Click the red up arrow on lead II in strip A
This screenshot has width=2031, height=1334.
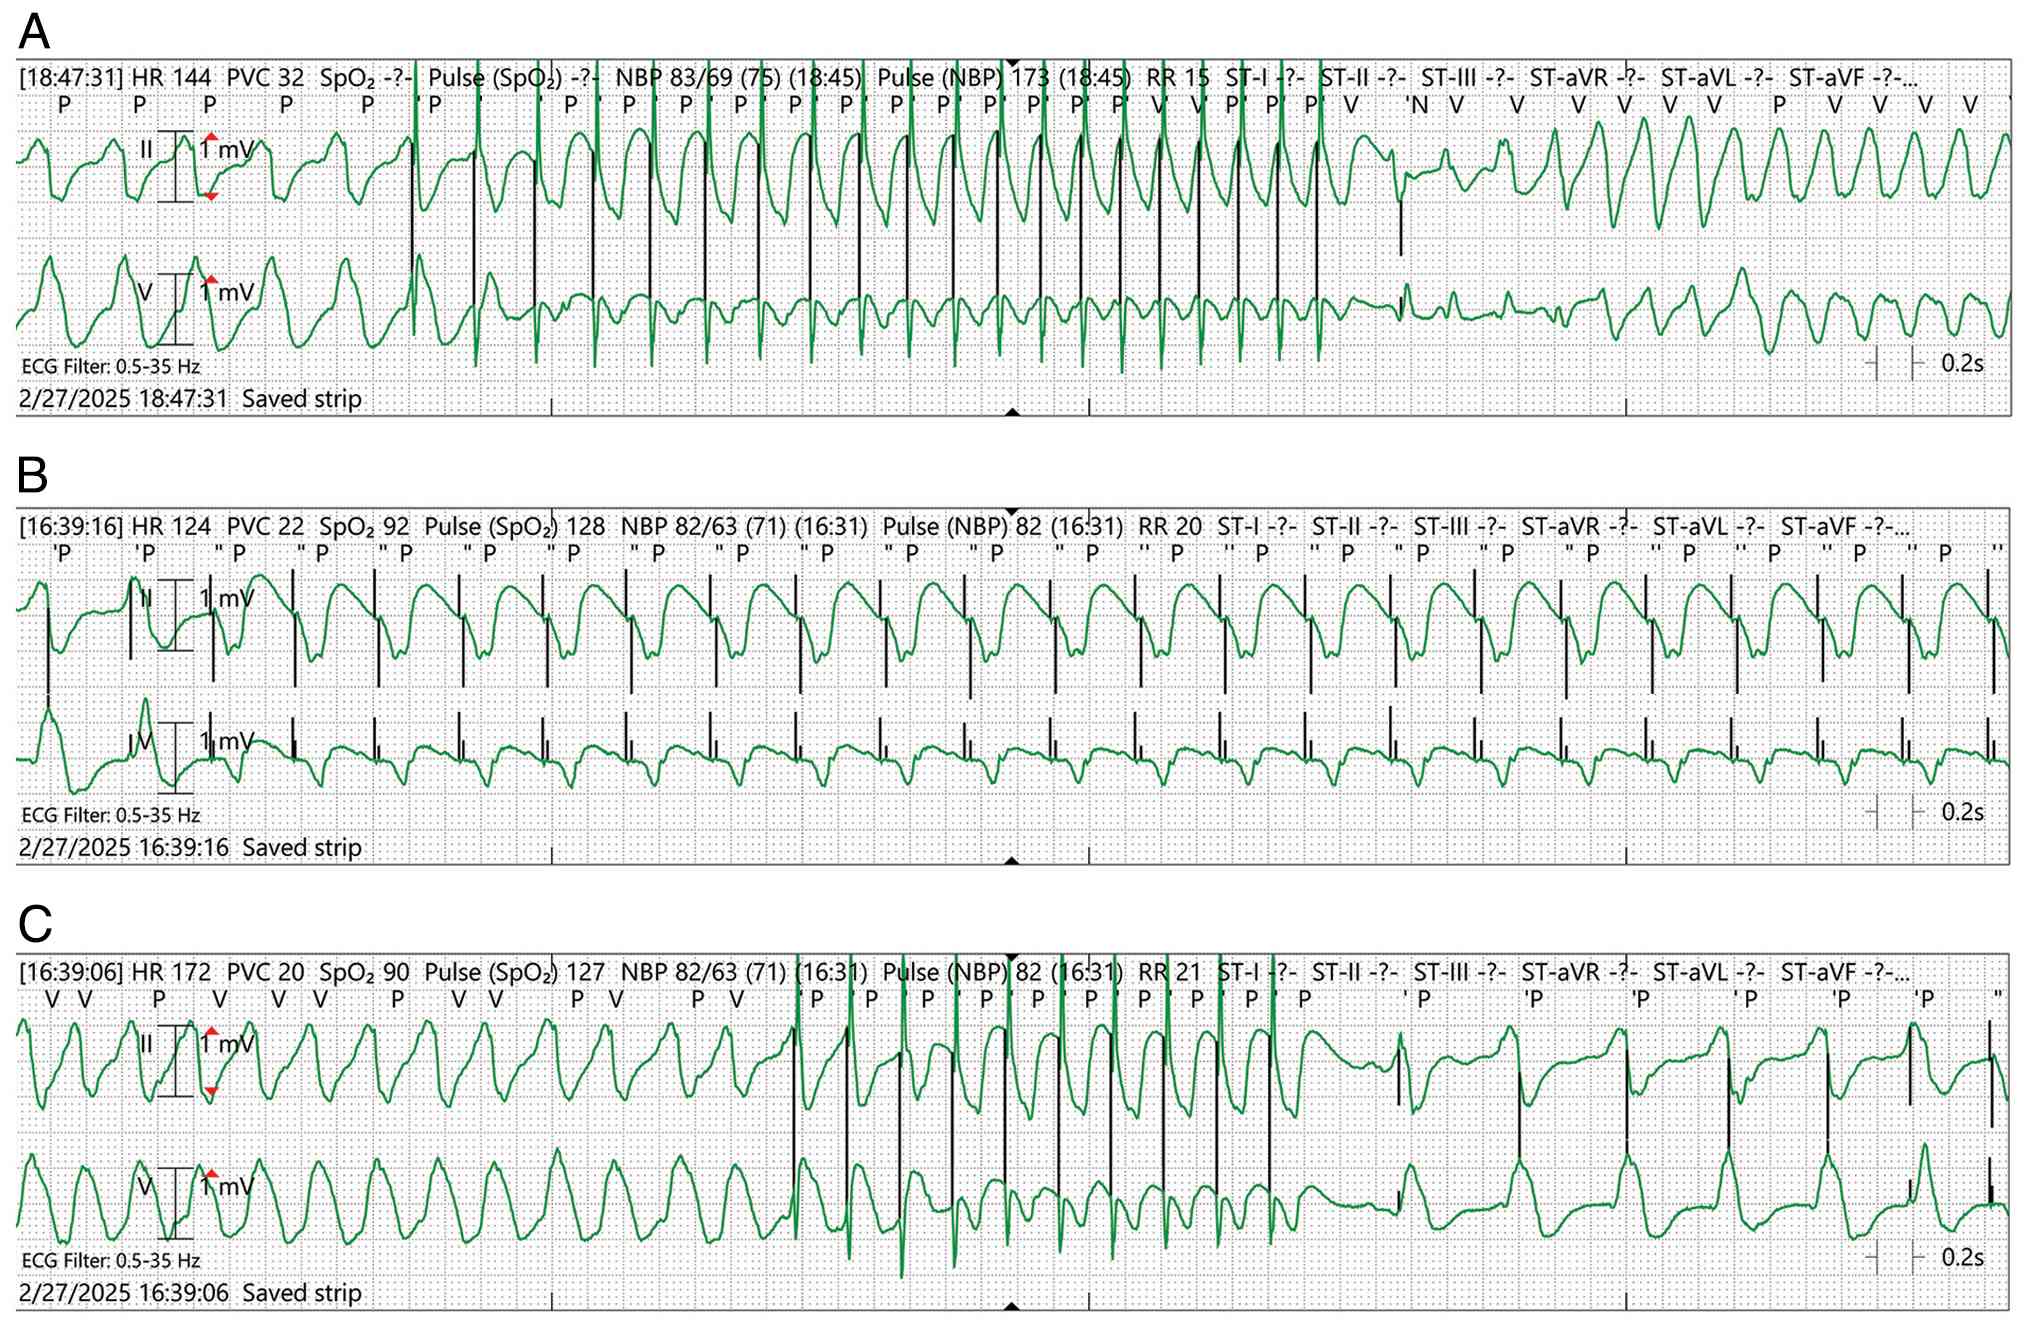(211, 137)
